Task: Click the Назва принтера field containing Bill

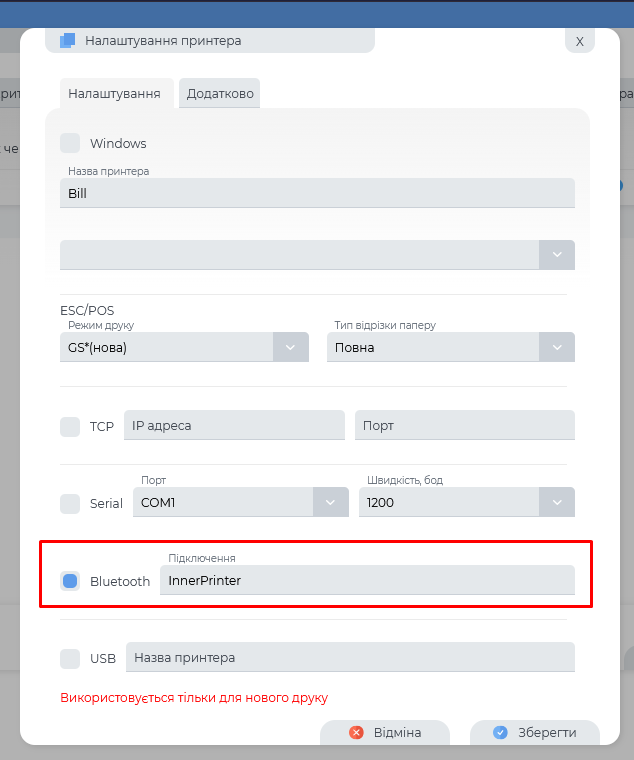Action: coord(317,193)
